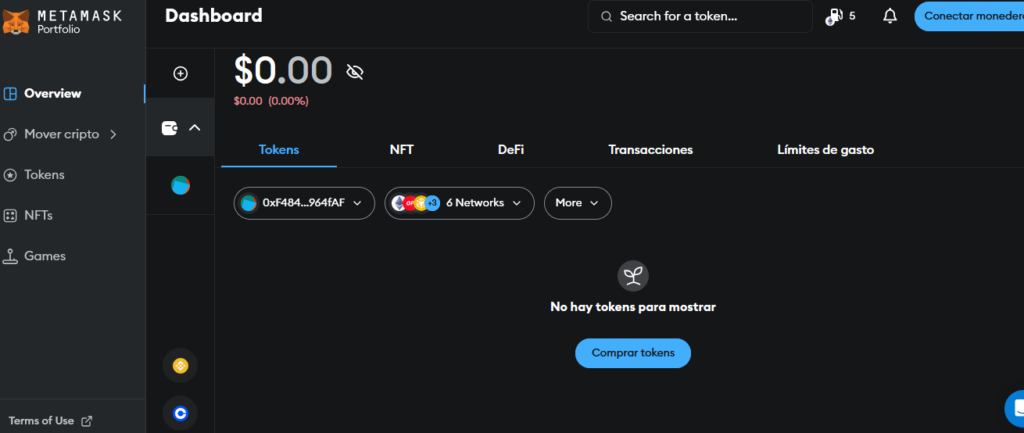Open the Coinbase wallet icon
The width and height of the screenshot is (1024, 433).
click(x=180, y=413)
